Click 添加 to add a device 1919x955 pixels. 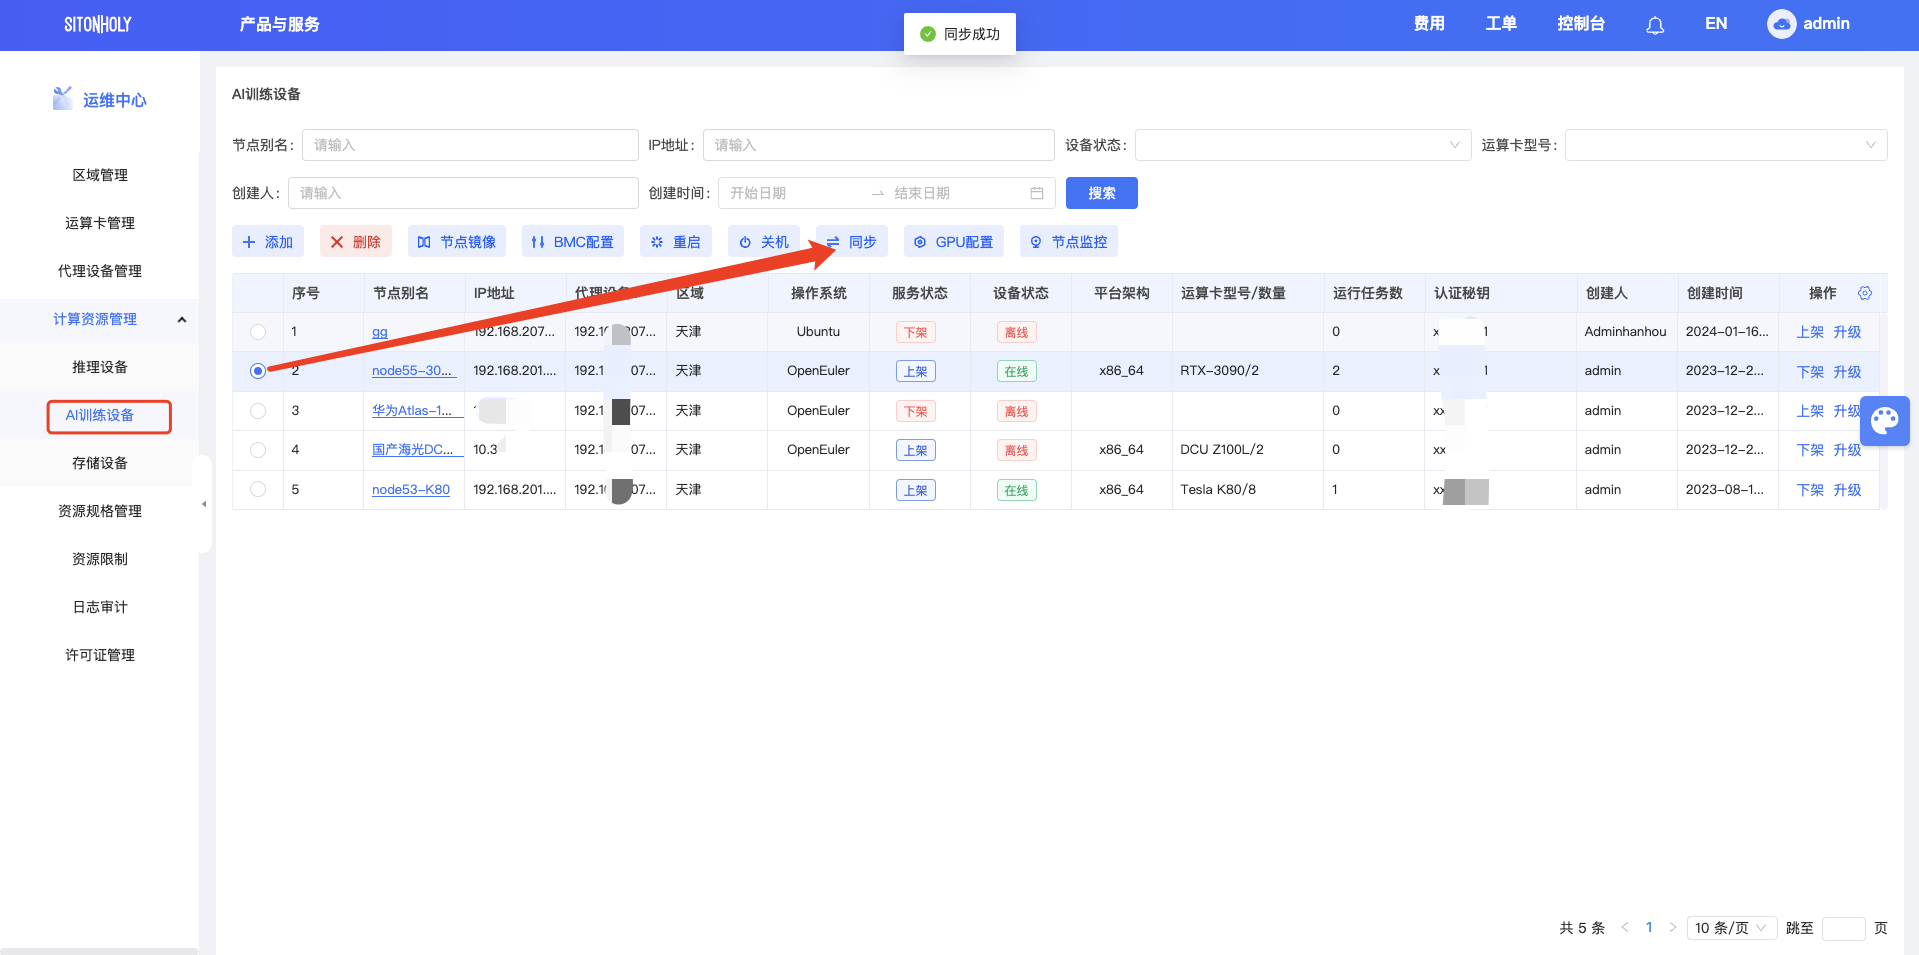coord(268,242)
